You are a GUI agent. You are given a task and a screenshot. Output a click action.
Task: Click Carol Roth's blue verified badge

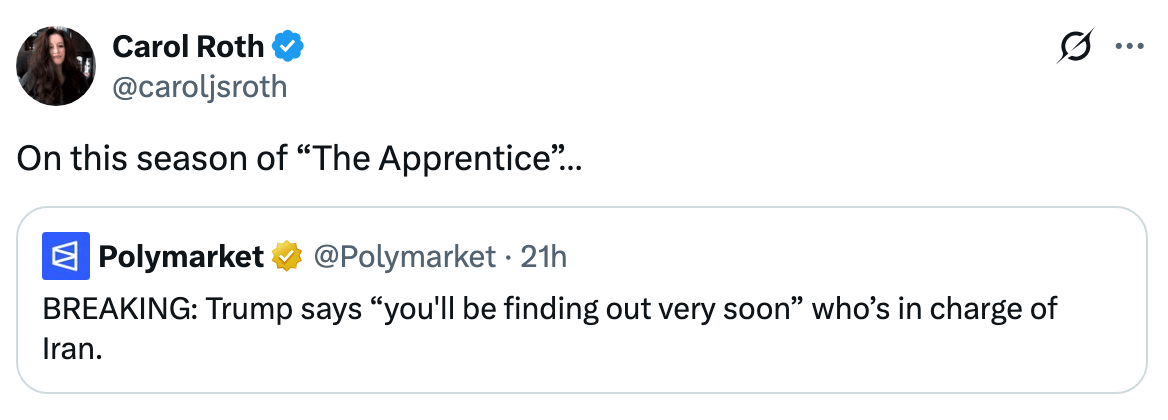290,46
